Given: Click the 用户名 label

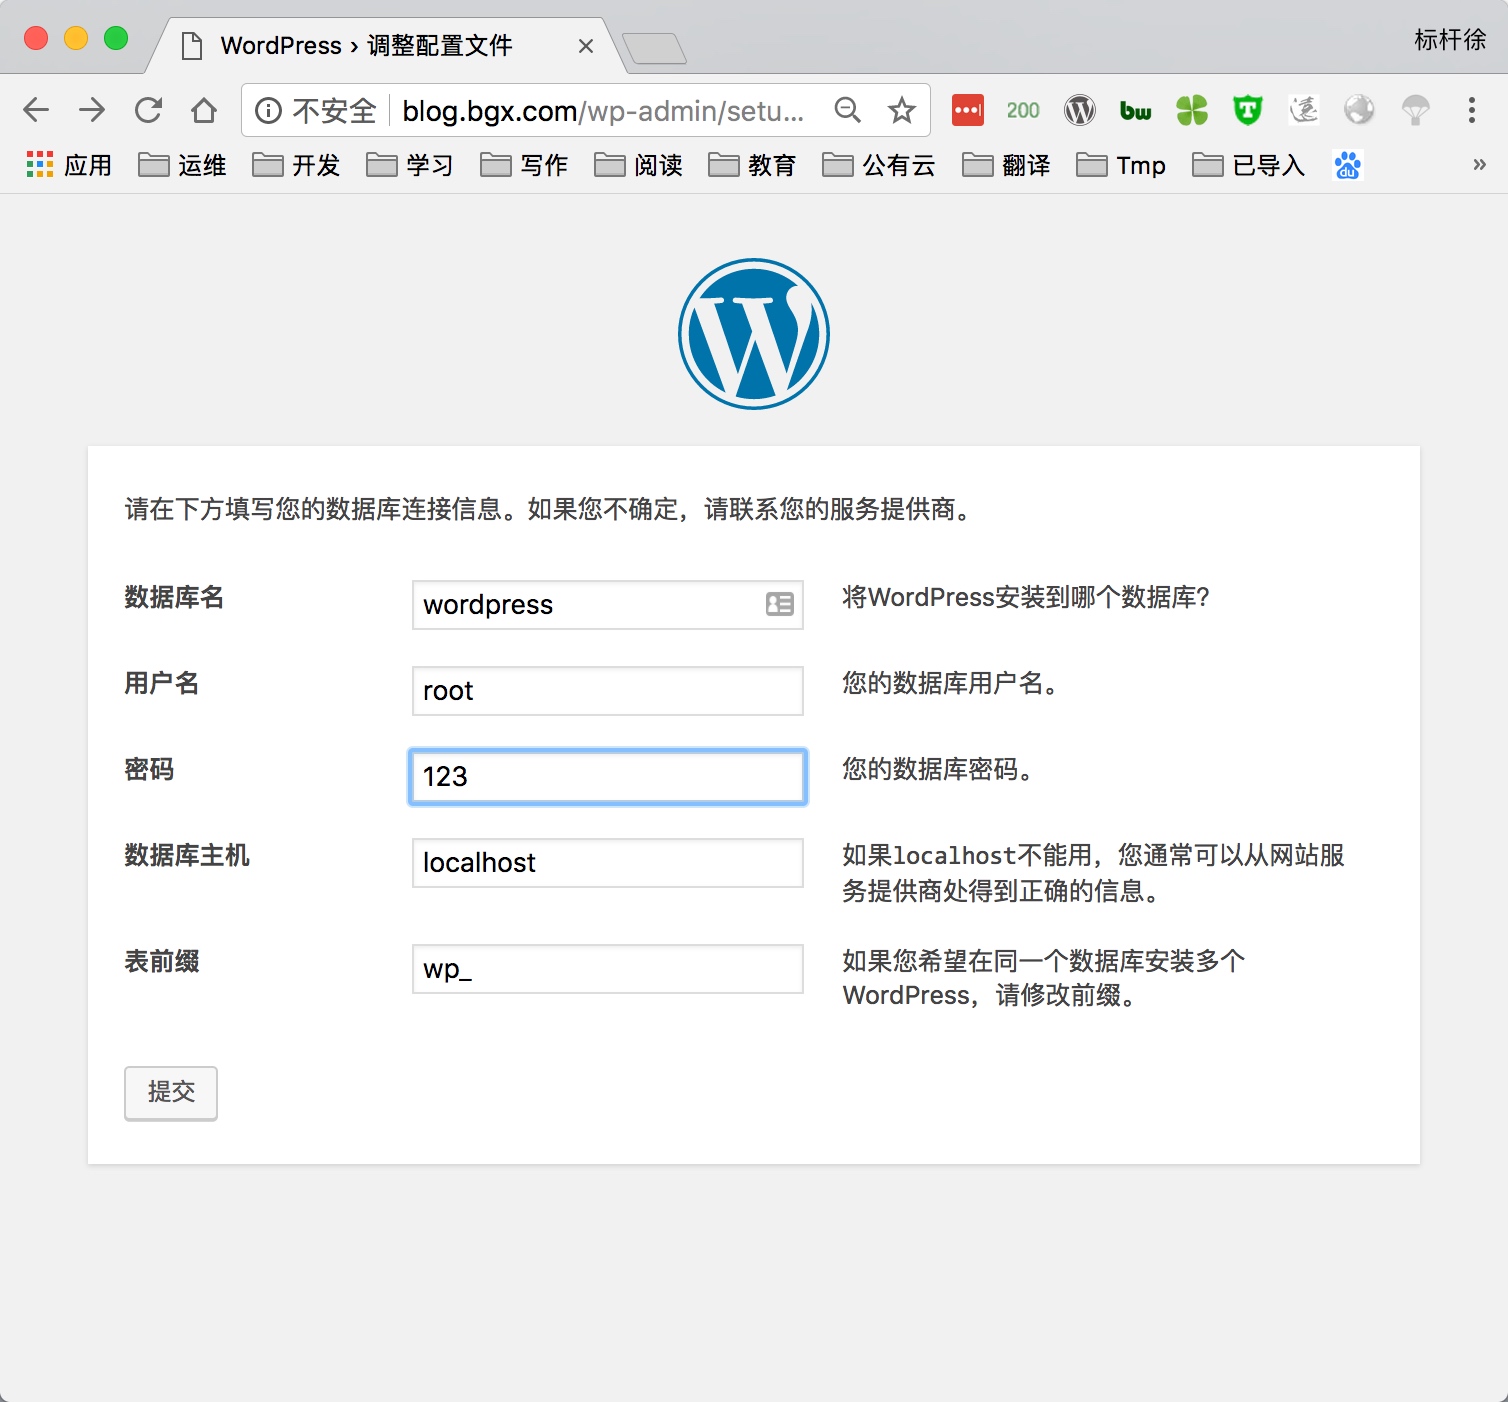Looking at the screenshot, I should [x=162, y=684].
